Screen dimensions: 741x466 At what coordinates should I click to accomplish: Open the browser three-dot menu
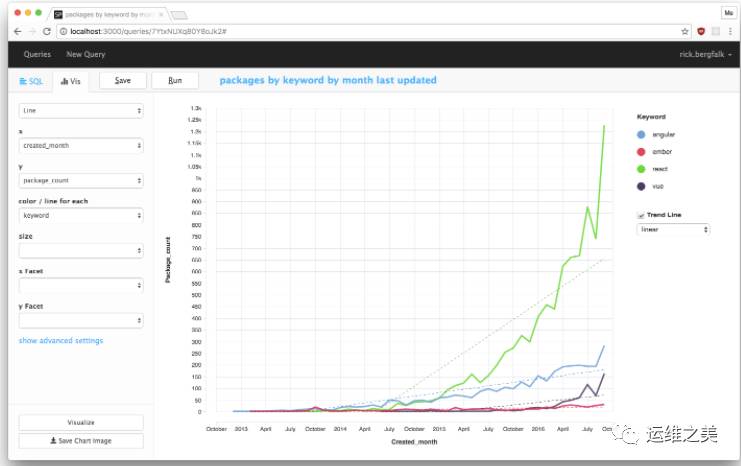(730, 31)
